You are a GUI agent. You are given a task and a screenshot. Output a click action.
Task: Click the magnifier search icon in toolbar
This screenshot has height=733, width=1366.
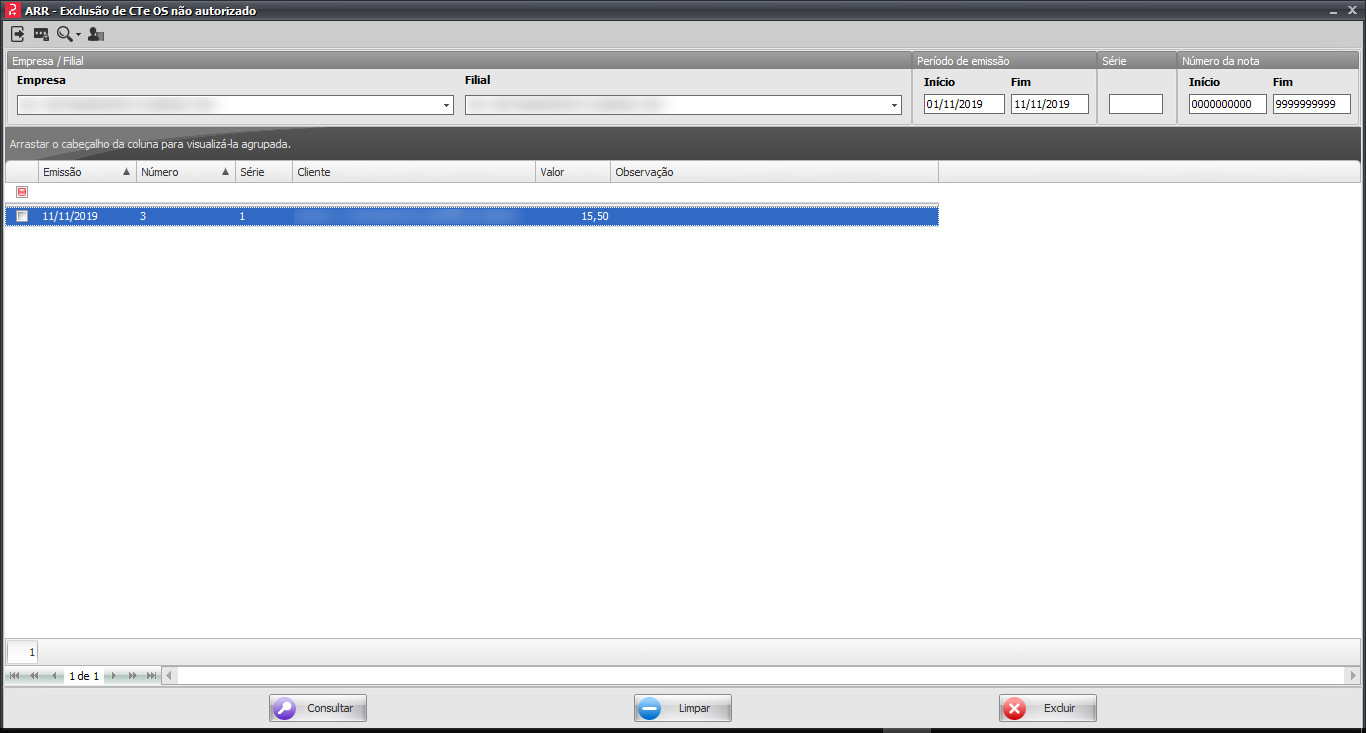click(65, 34)
